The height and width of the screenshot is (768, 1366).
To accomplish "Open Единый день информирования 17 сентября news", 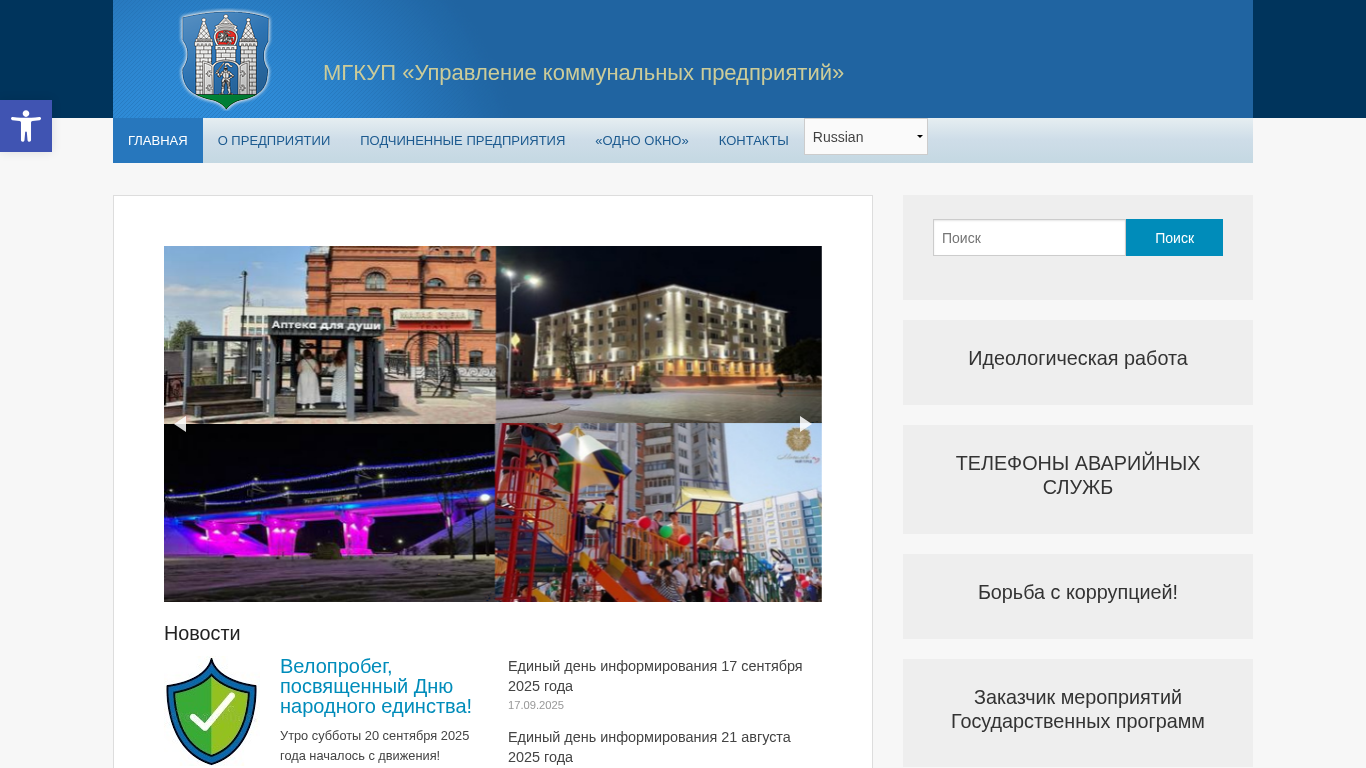I will pyautogui.click(x=655, y=676).
